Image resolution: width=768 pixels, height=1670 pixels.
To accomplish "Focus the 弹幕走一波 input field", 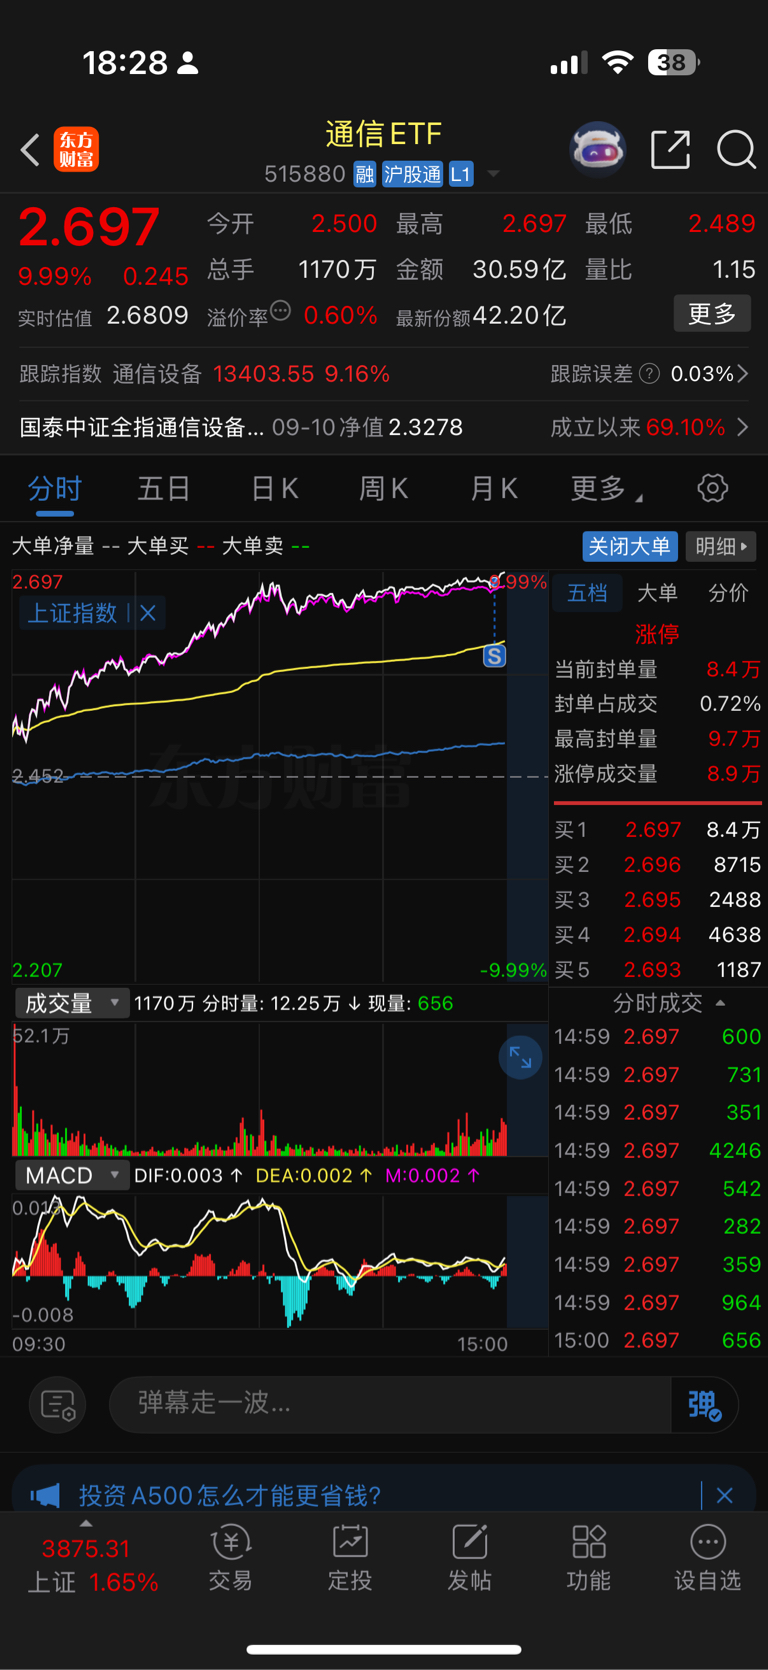I will (x=390, y=1404).
